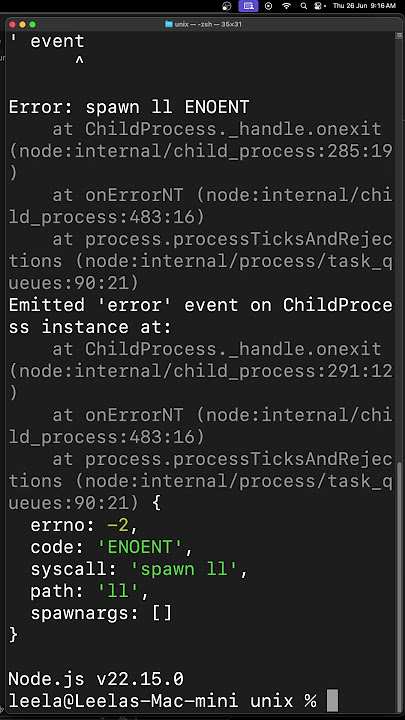405x720 pixels.
Task: Open the Control Center icon
Action: (317, 6)
